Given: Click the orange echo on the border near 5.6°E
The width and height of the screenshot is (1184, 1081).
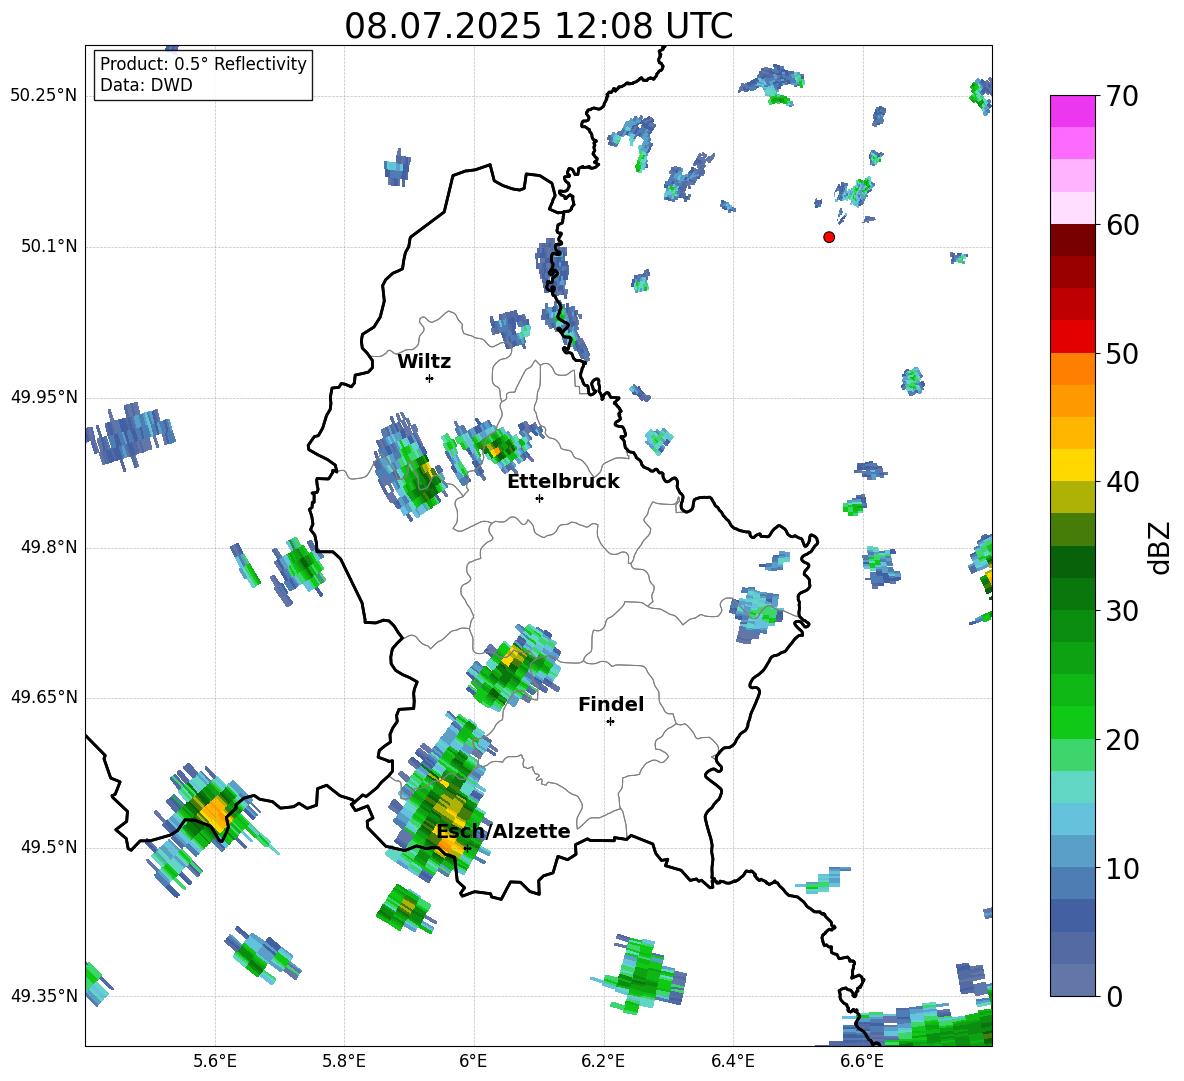Looking at the screenshot, I should [x=214, y=812].
